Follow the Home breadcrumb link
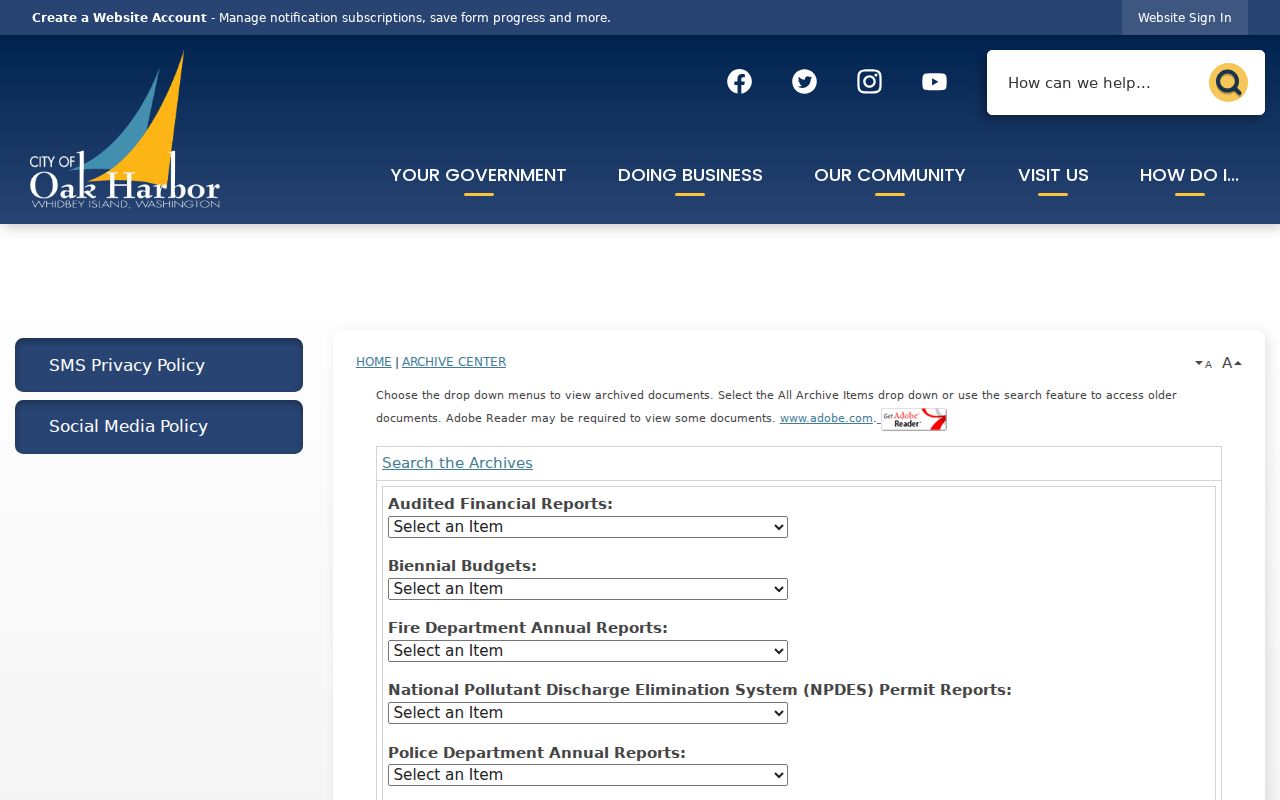1280x800 pixels. click(x=374, y=362)
